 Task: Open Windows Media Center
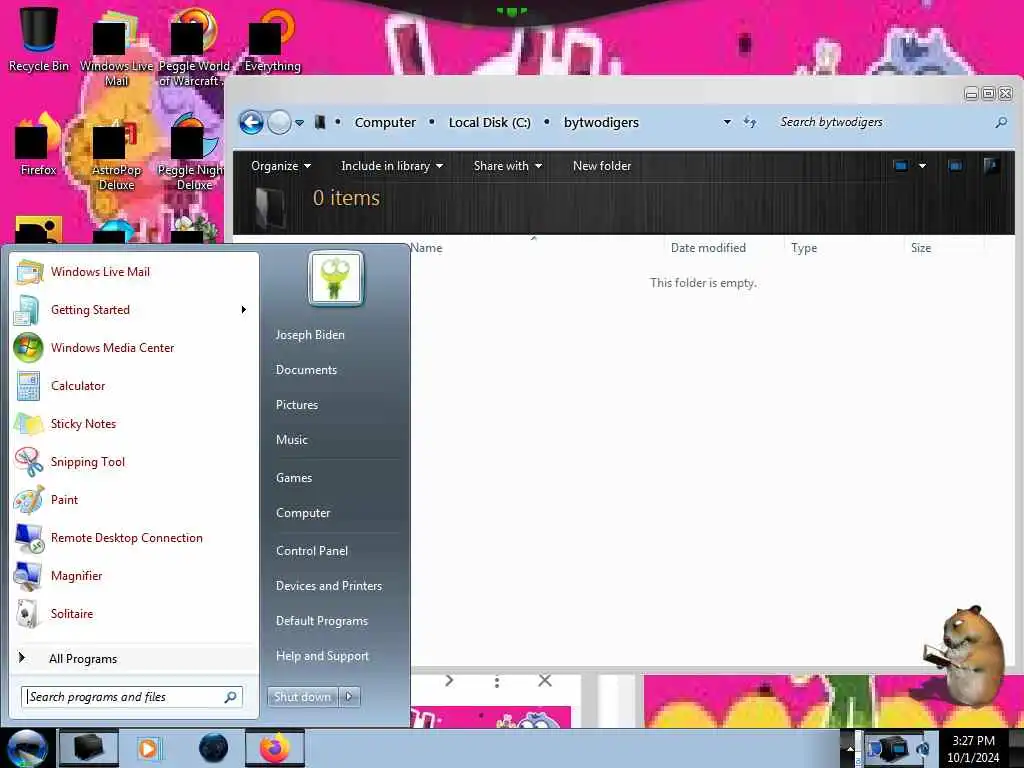[x=134, y=347]
